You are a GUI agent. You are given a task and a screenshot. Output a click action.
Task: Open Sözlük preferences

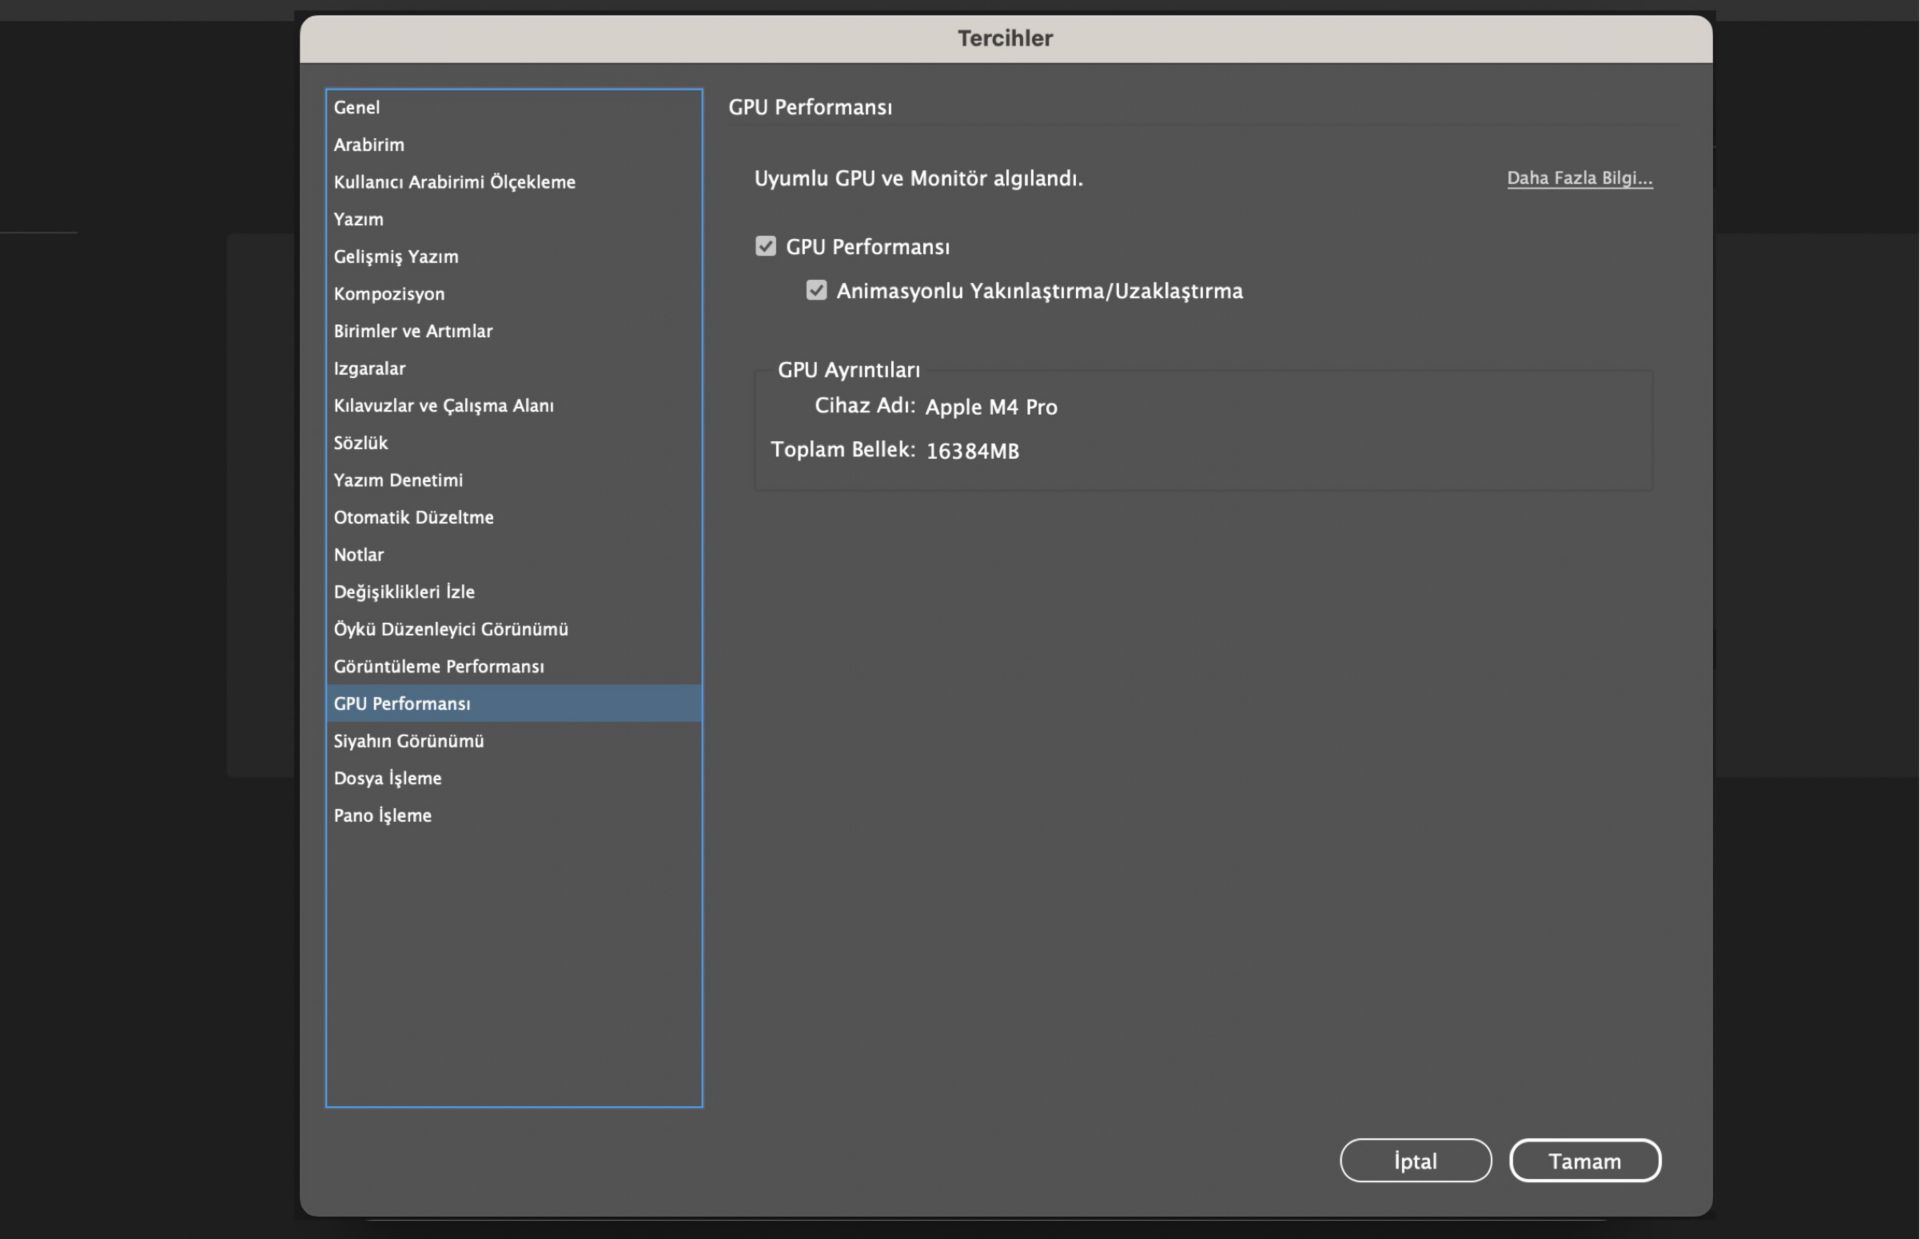coord(360,442)
